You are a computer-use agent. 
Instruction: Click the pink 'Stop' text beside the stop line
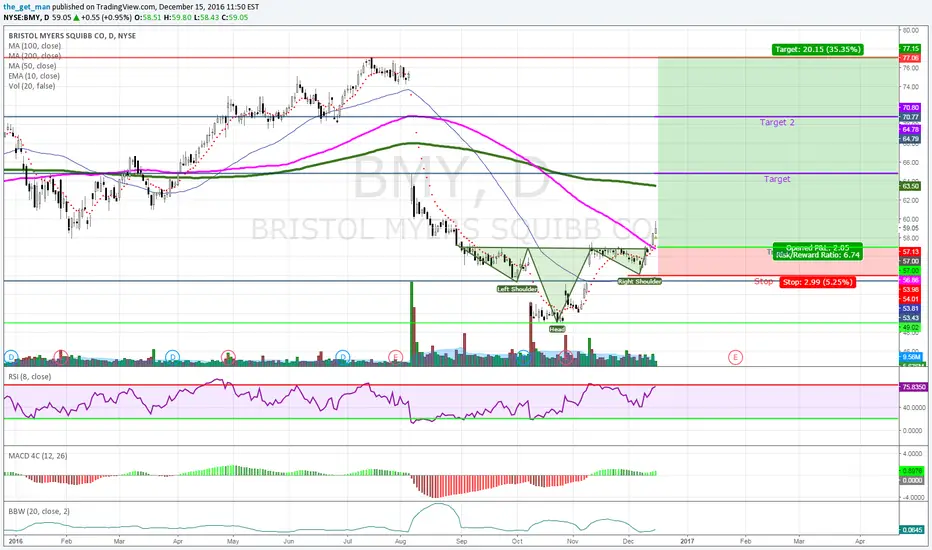[x=763, y=281]
